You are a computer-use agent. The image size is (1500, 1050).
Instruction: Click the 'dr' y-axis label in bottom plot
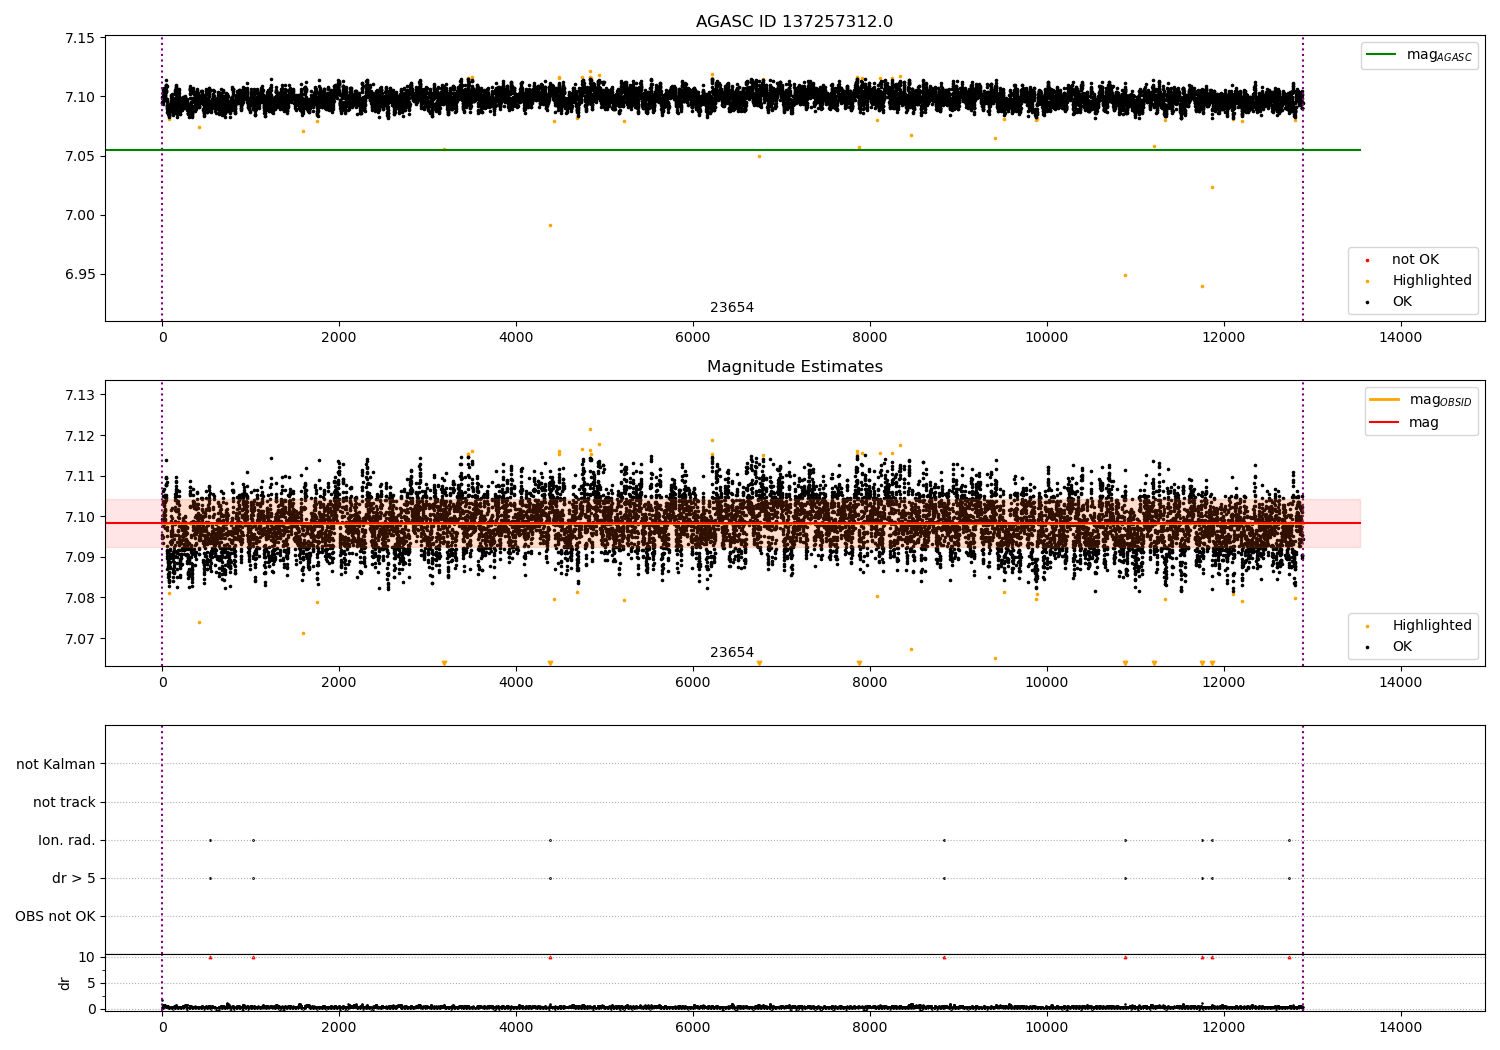65,983
